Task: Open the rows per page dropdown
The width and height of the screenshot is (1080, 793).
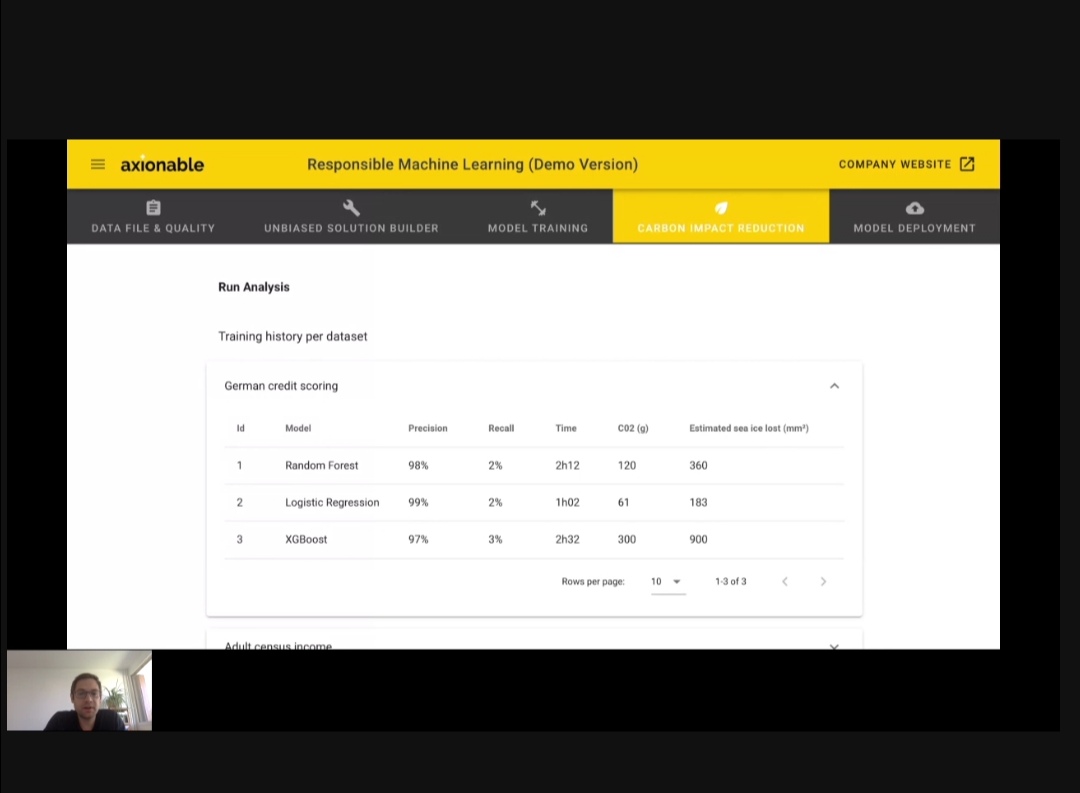Action: click(667, 581)
